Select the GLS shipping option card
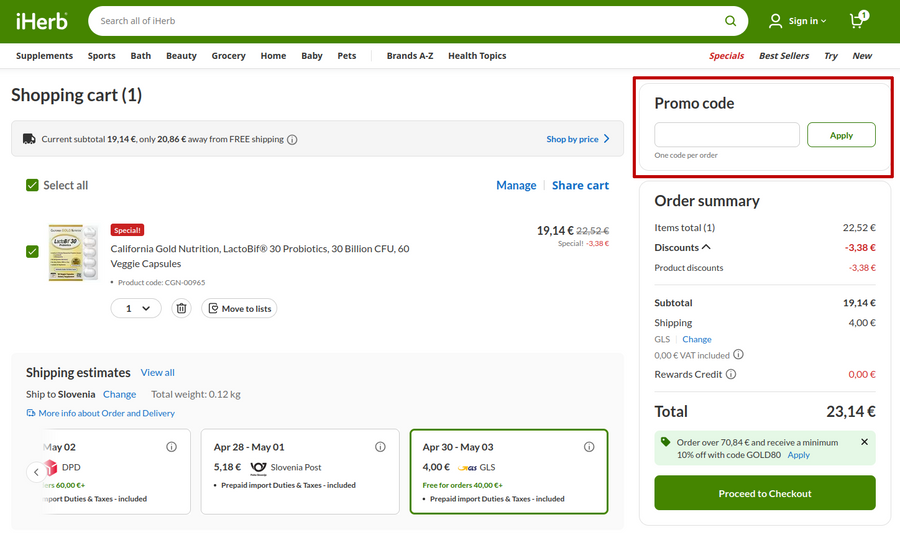This screenshot has height=533, width=900. 508,471
